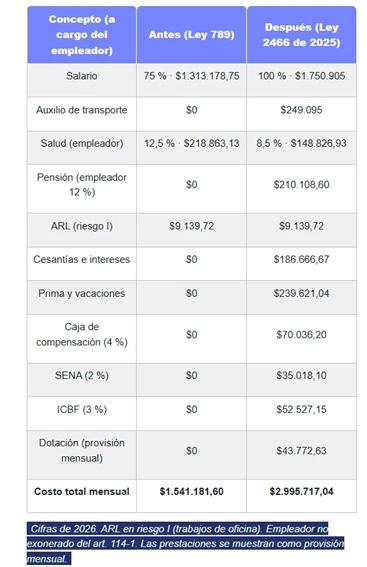The image size is (367, 567).
Task: Select the 'SENA (2 %)' row label
Action: pyautogui.click(x=82, y=376)
